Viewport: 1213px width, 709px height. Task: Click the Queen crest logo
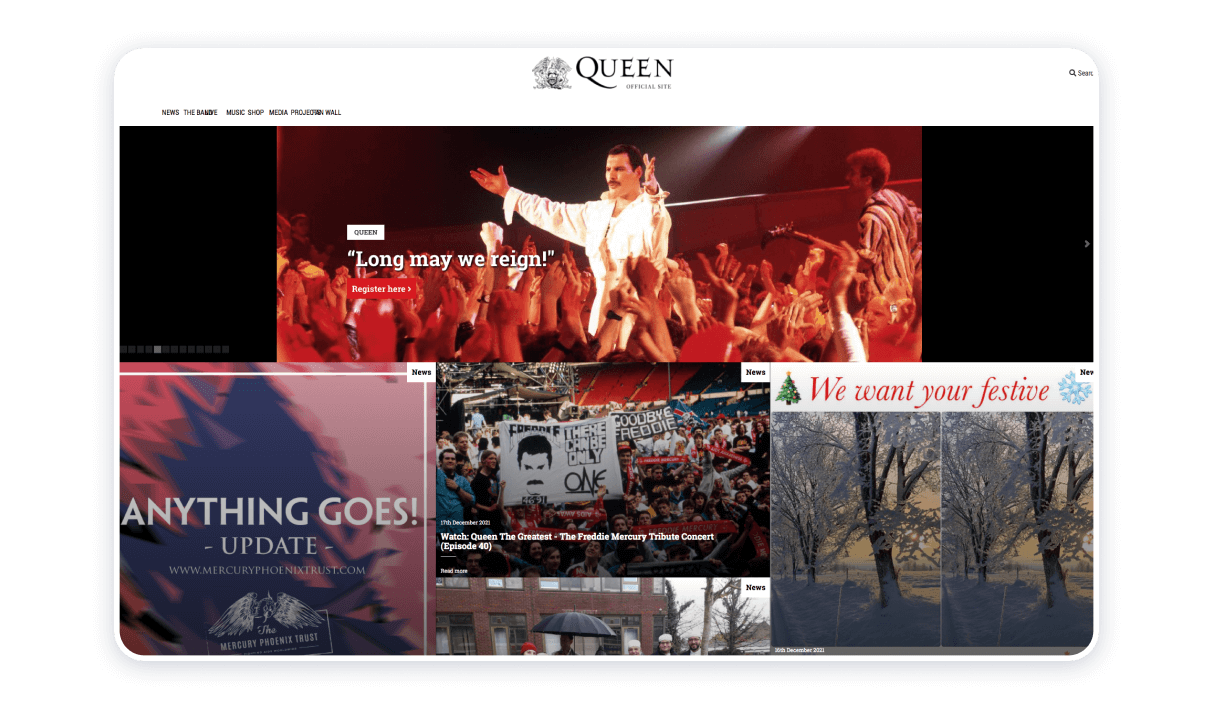[552, 73]
